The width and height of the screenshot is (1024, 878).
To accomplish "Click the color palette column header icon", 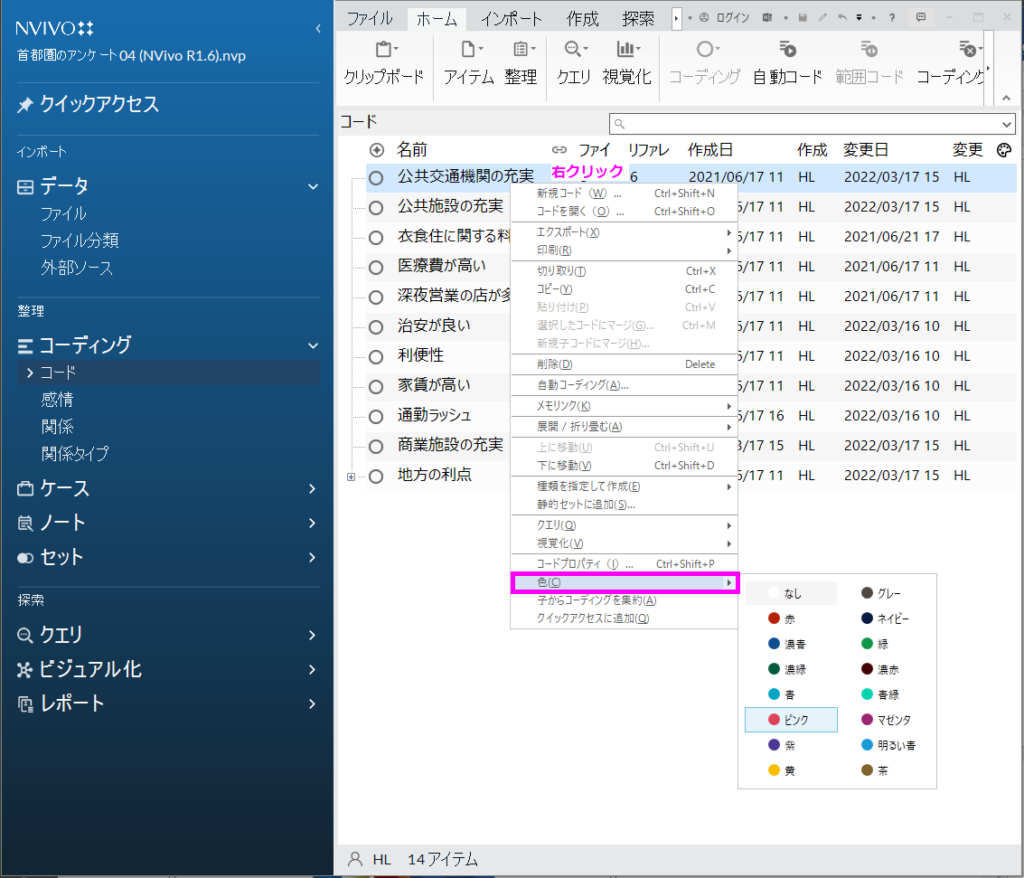I will pos(1005,150).
